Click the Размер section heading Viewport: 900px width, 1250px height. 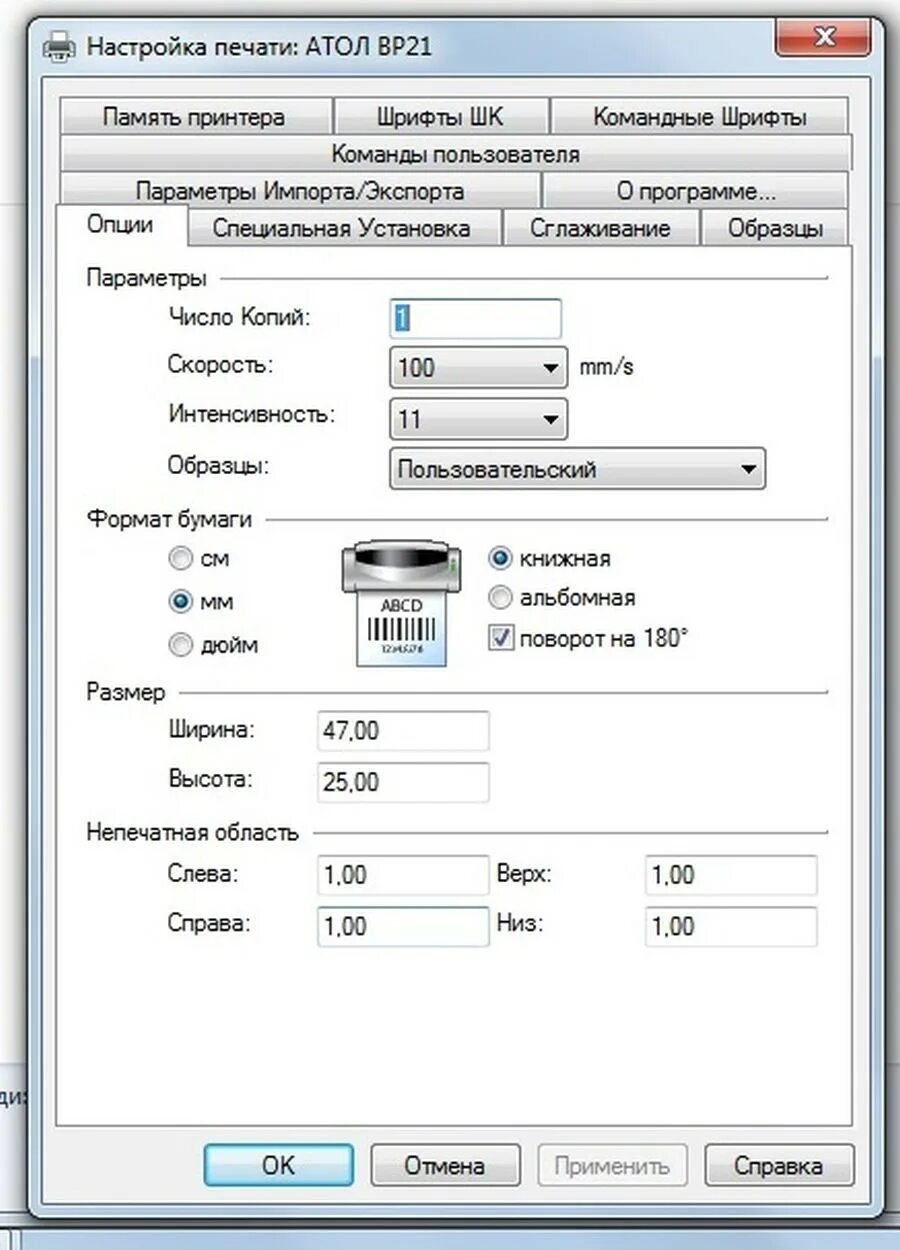(x=126, y=692)
